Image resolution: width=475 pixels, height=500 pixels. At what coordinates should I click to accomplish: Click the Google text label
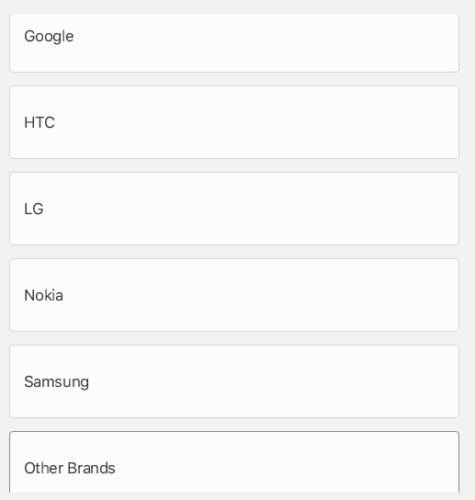49,37
